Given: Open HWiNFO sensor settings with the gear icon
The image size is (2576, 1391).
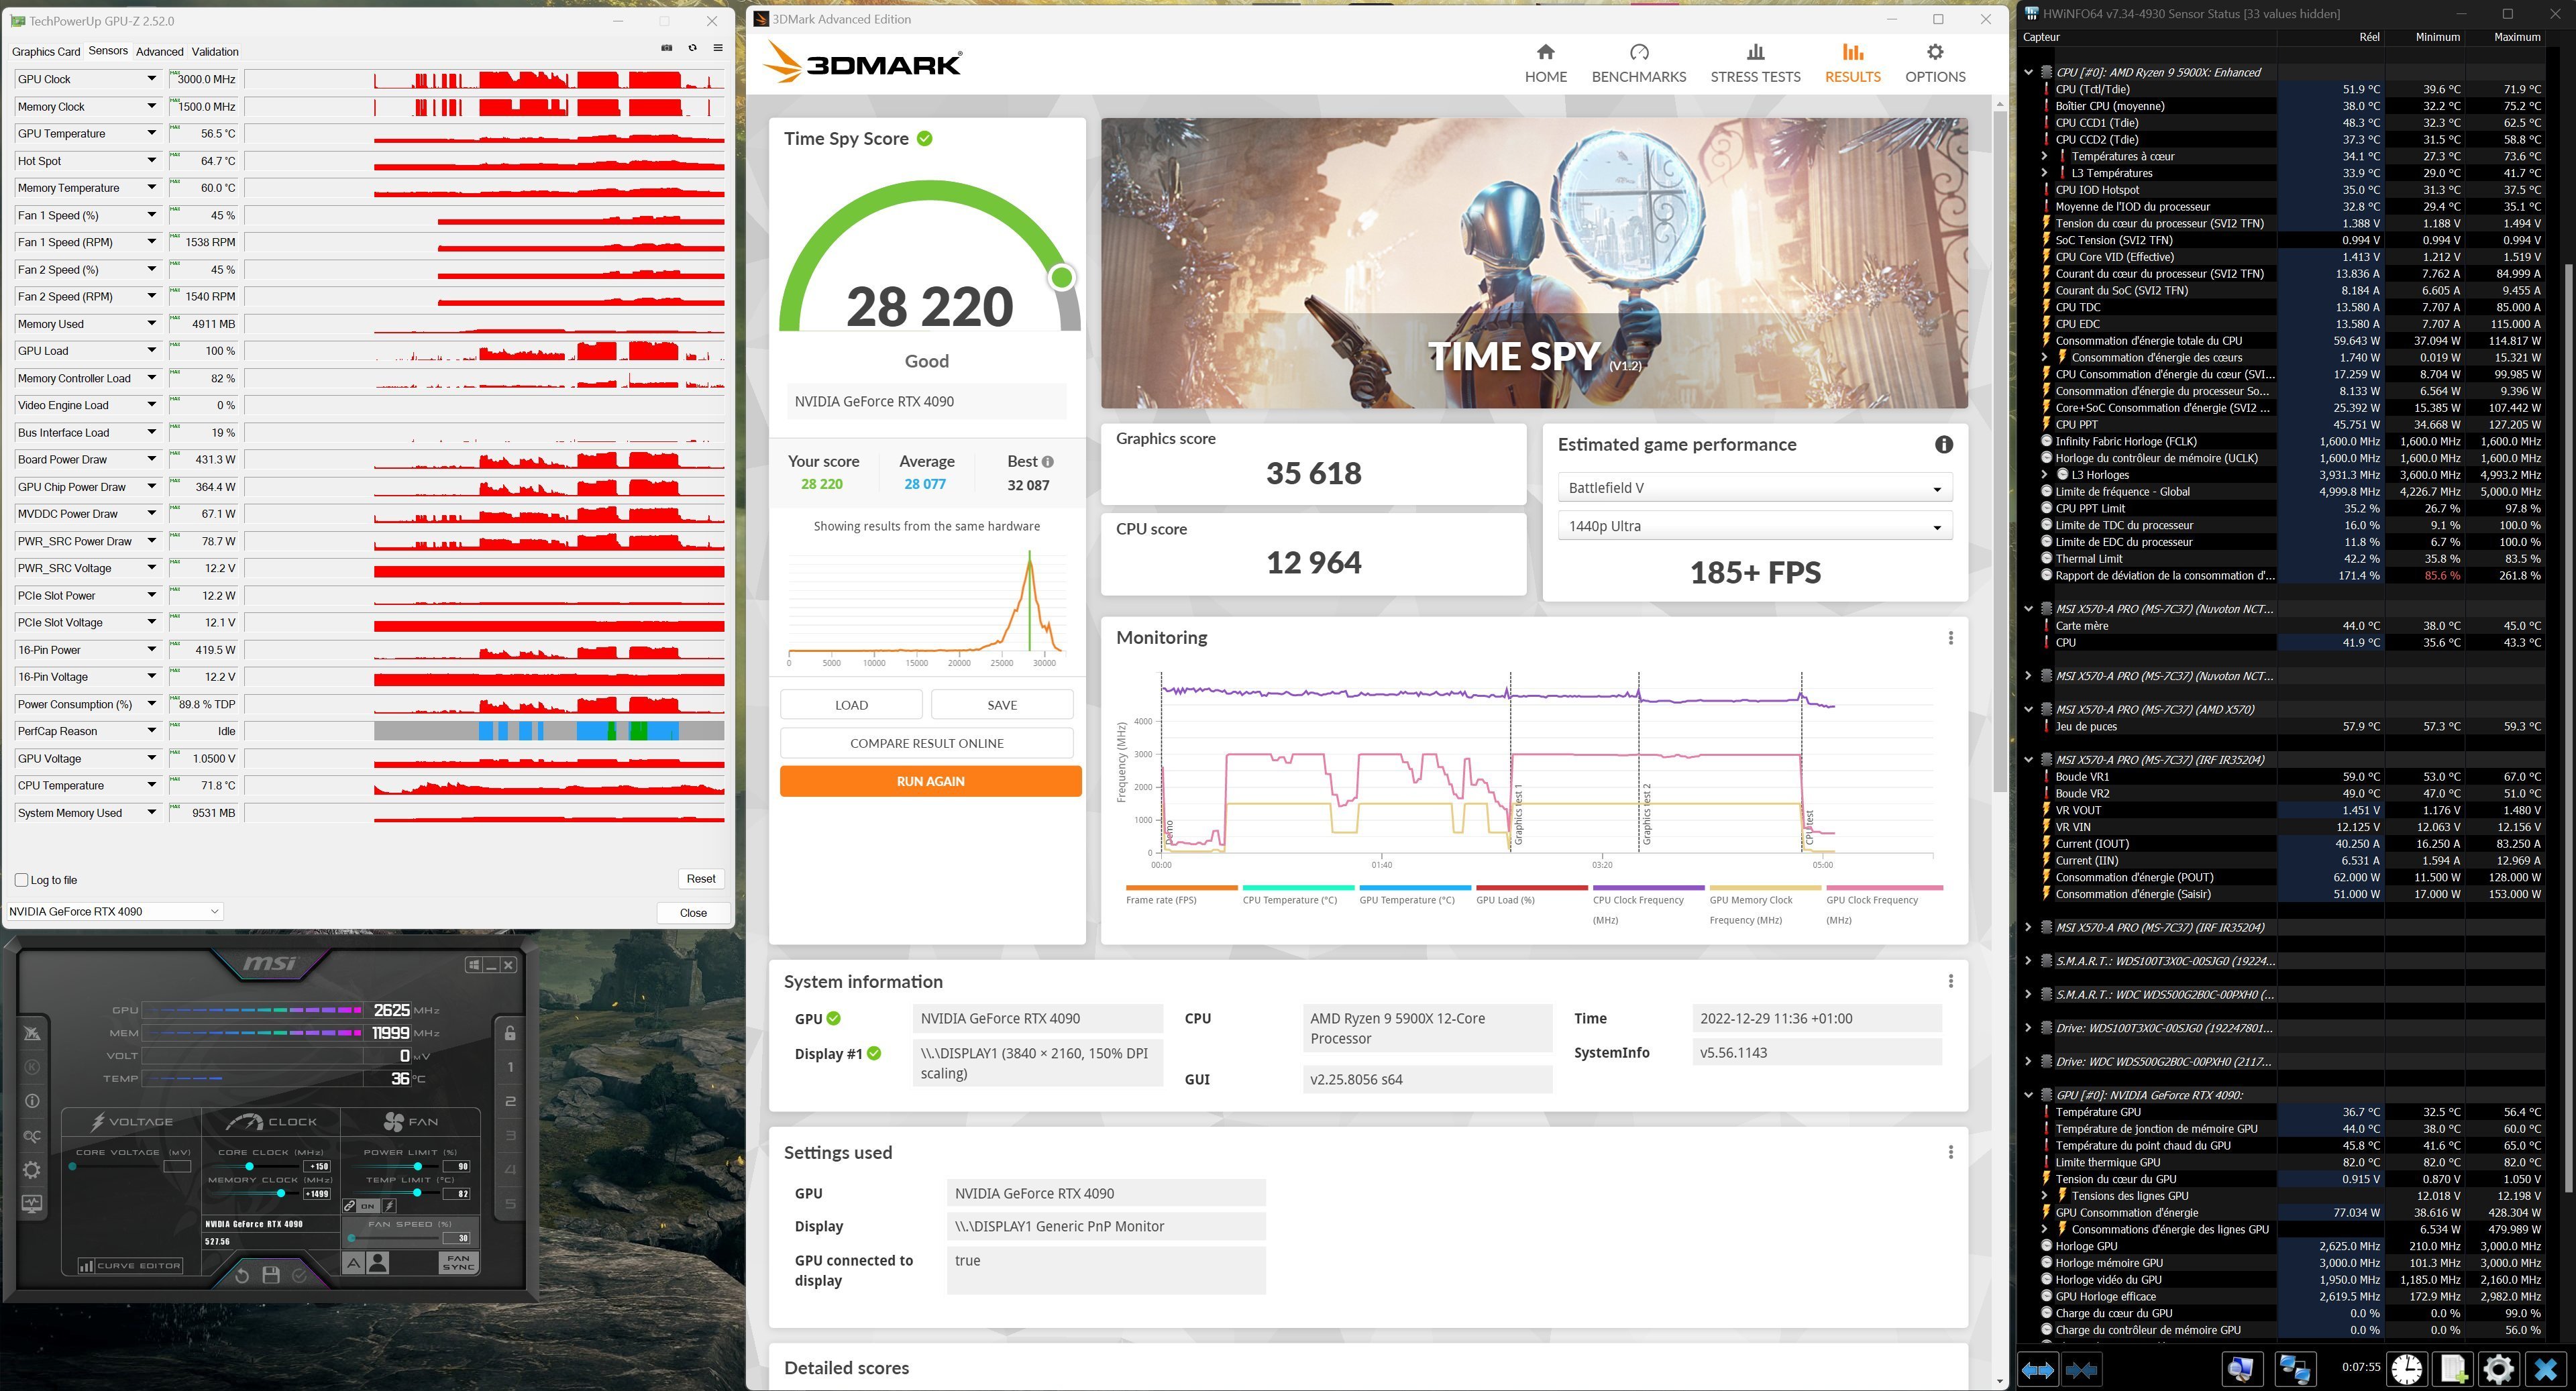Looking at the screenshot, I should pyautogui.click(x=2498, y=1369).
